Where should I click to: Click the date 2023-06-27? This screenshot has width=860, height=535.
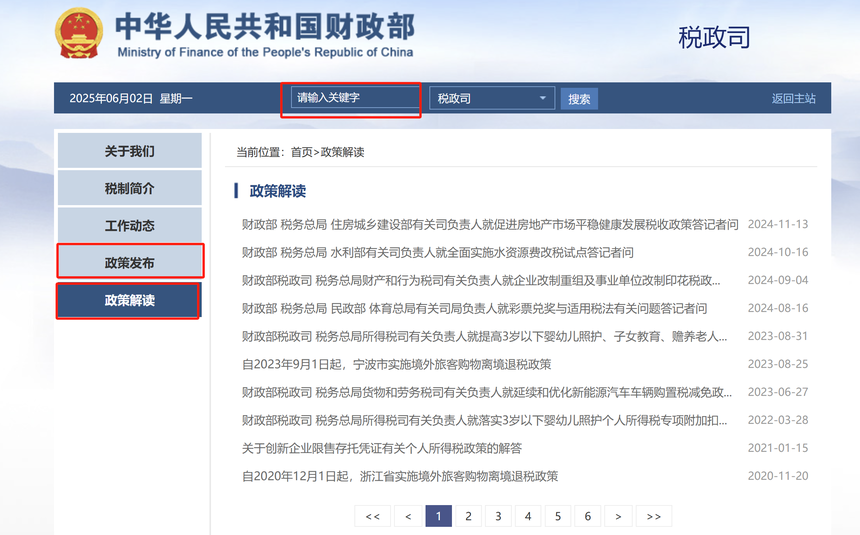[x=778, y=392]
